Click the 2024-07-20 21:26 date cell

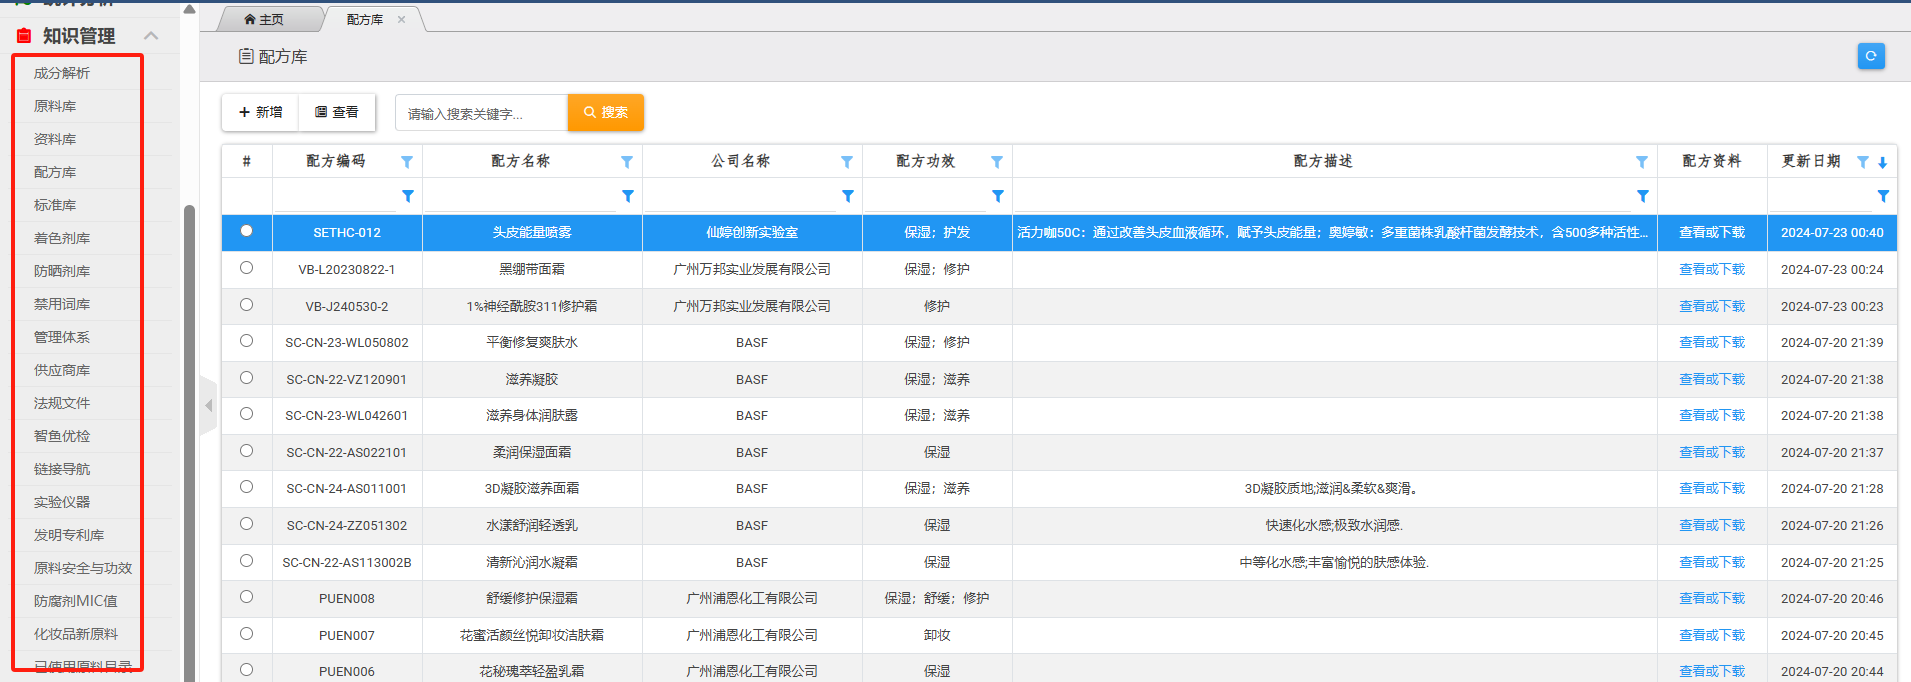1832,525
